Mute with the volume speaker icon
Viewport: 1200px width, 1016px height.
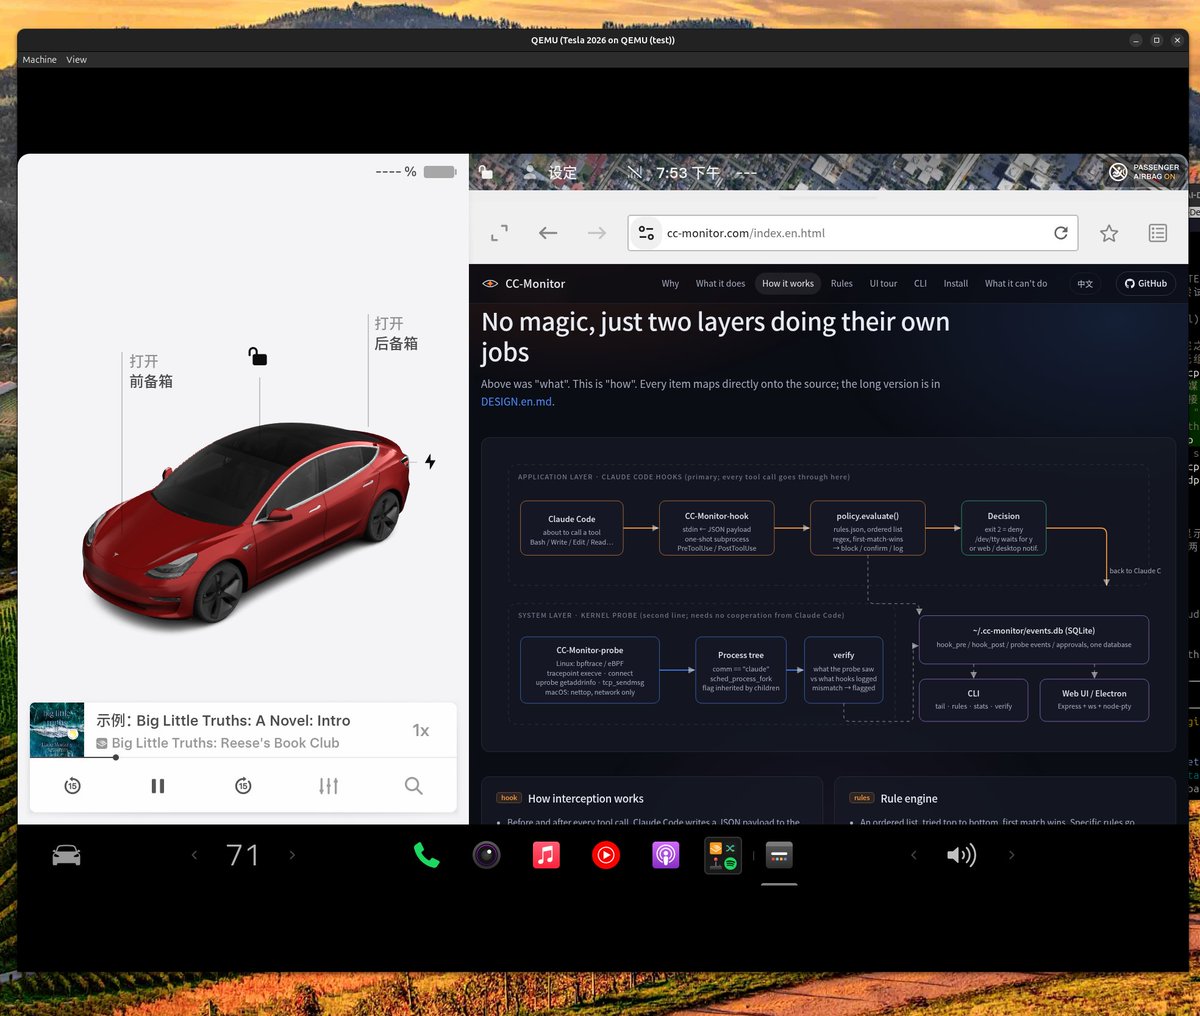(x=961, y=855)
